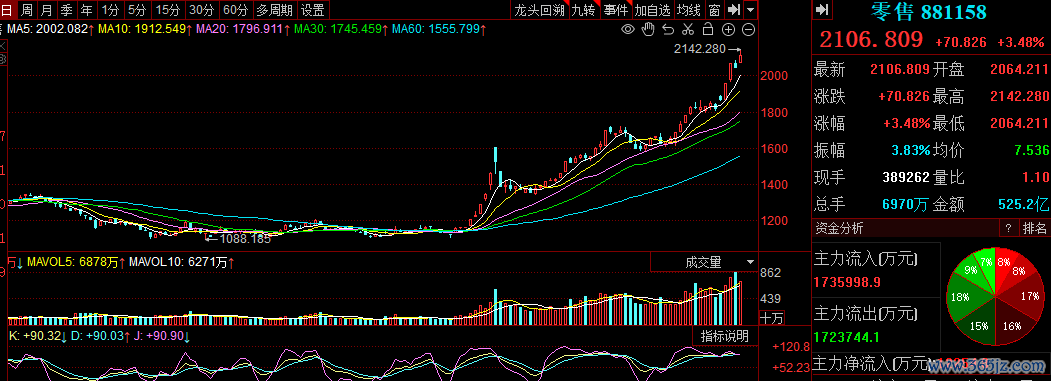
Task: Collapse side panel via arrow icon left of 零售
Action: [x=823, y=9]
